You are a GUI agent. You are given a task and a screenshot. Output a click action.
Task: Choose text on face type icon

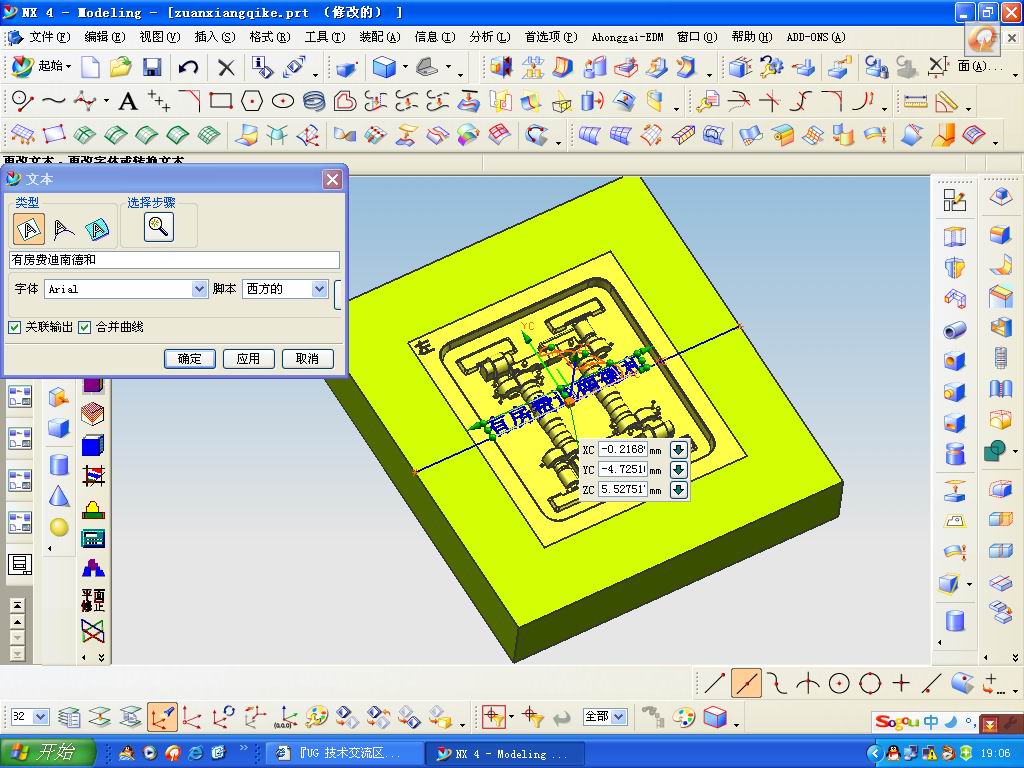pyautogui.click(x=97, y=229)
